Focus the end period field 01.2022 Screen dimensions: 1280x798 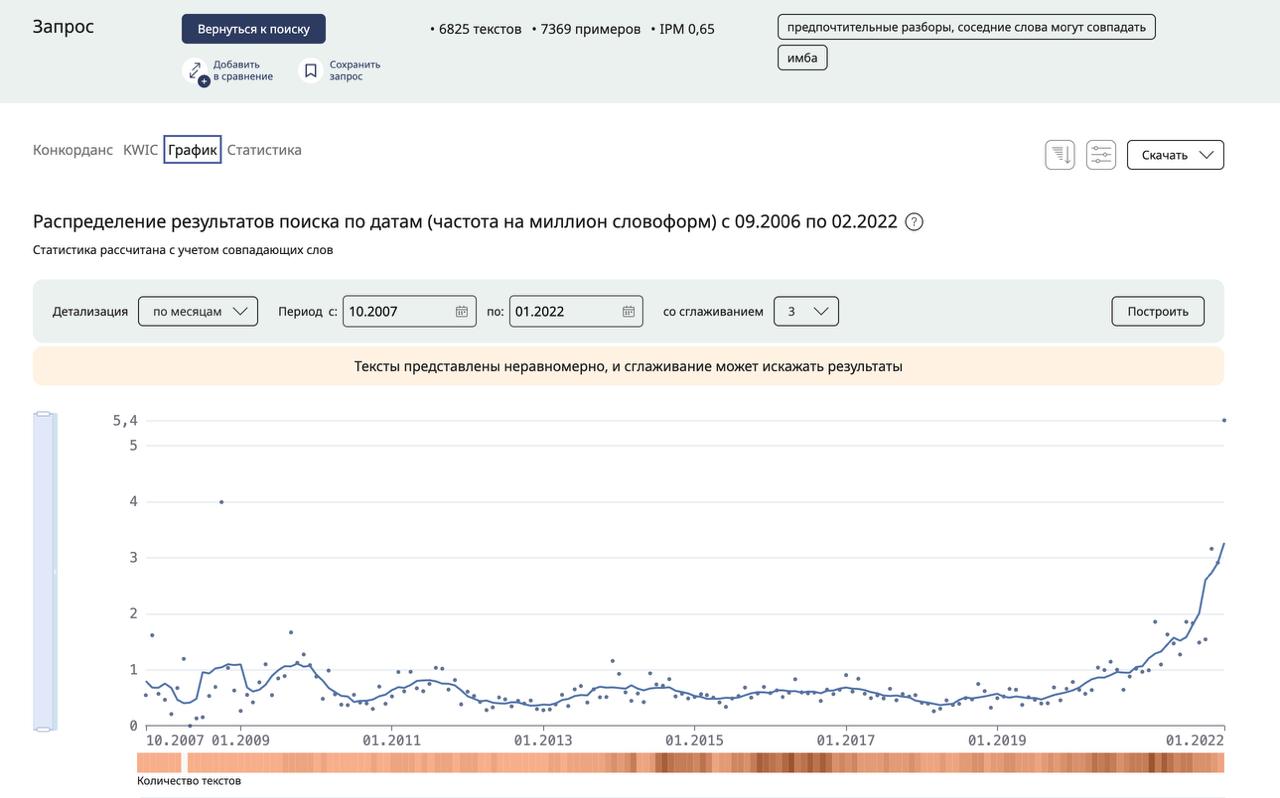pos(576,311)
